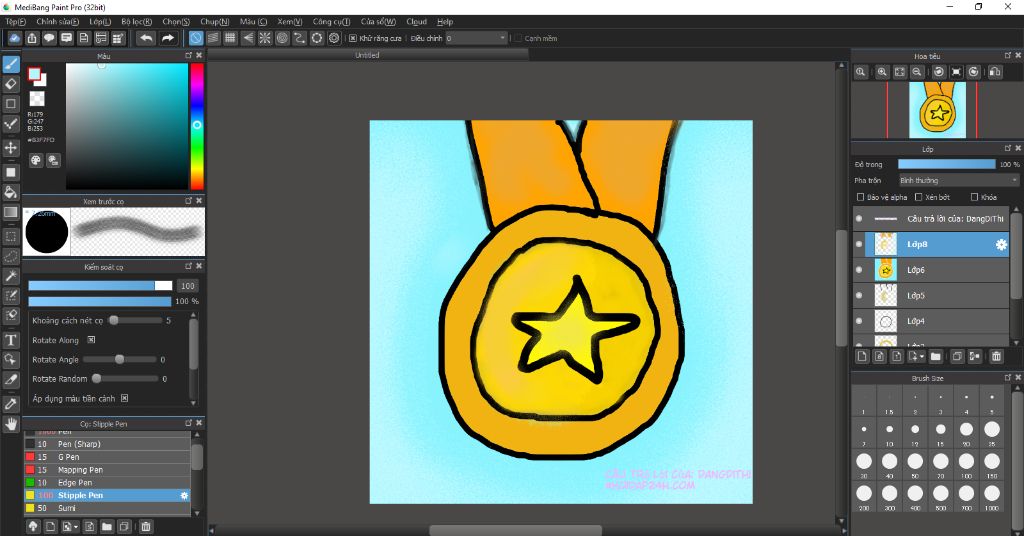Delete brush using brush panel trash icon
Image resolution: width=1024 pixels, height=536 pixels.
[146, 526]
